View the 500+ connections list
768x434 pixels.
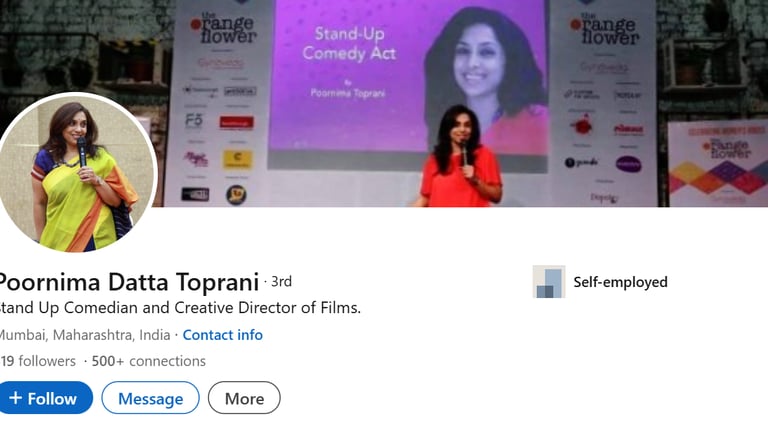tap(148, 361)
